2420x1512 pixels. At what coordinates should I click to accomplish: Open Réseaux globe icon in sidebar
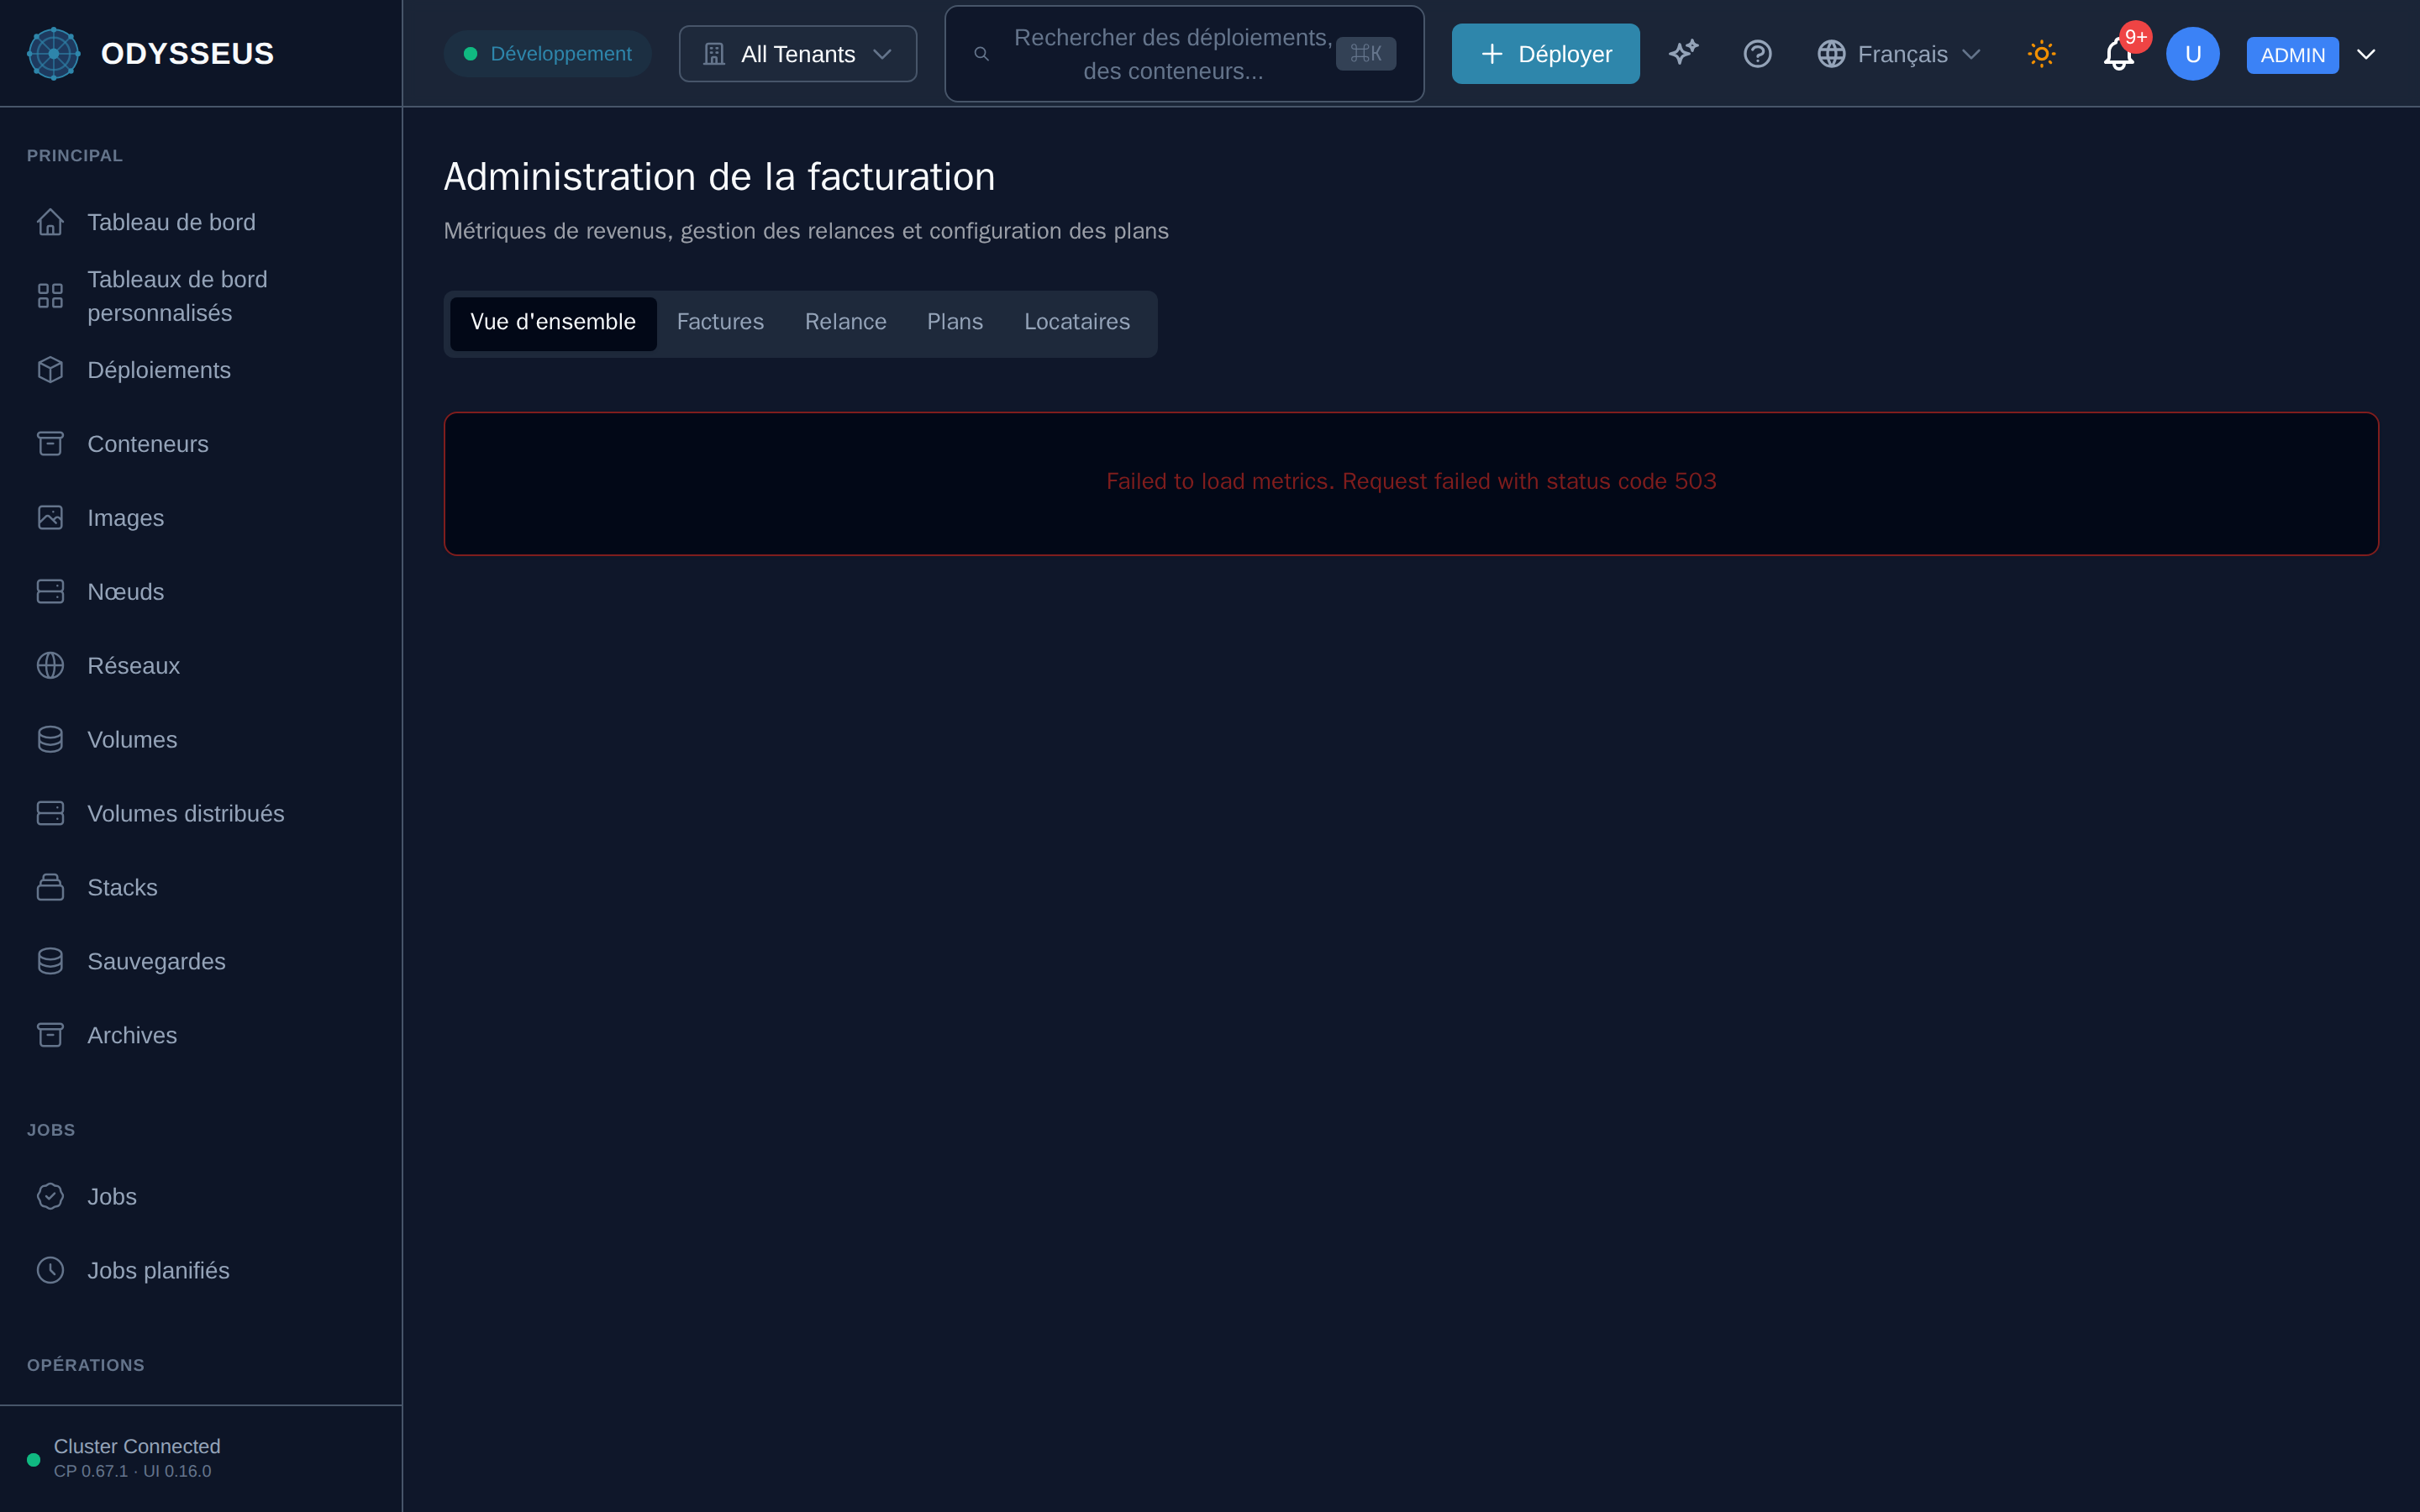click(x=50, y=666)
